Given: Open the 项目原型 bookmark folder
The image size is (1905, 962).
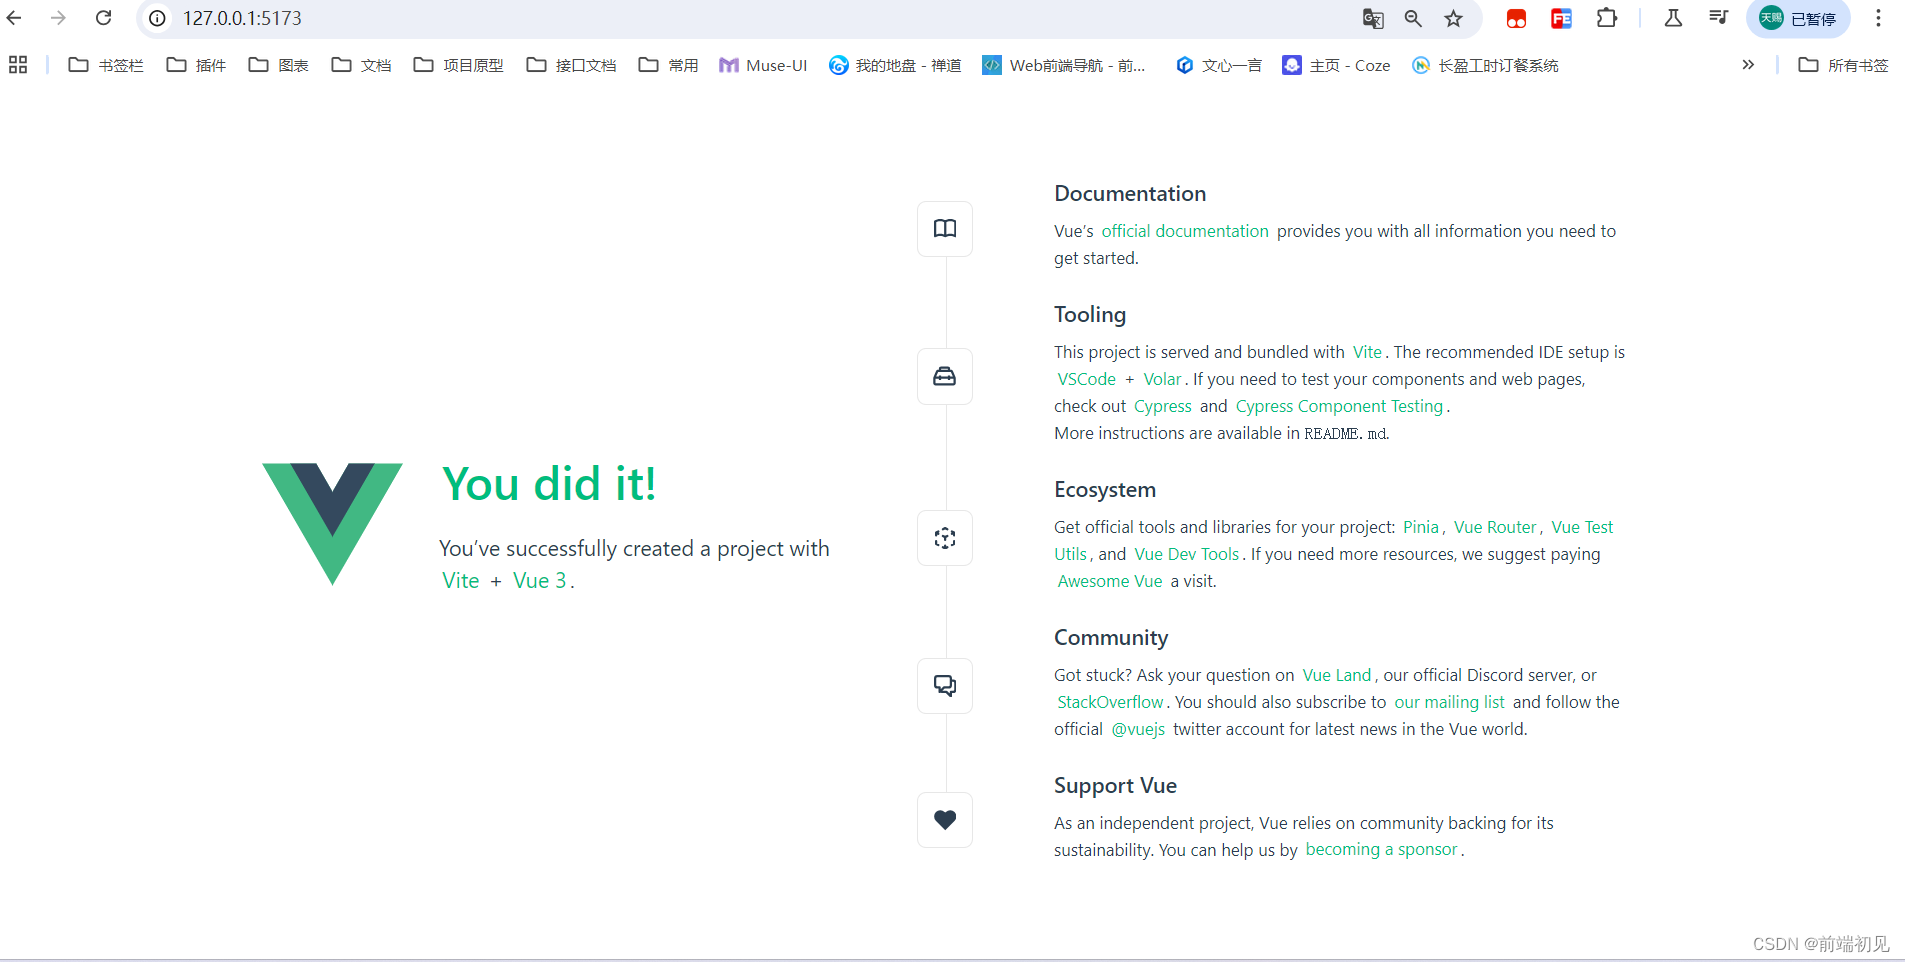Looking at the screenshot, I should point(458,65).
